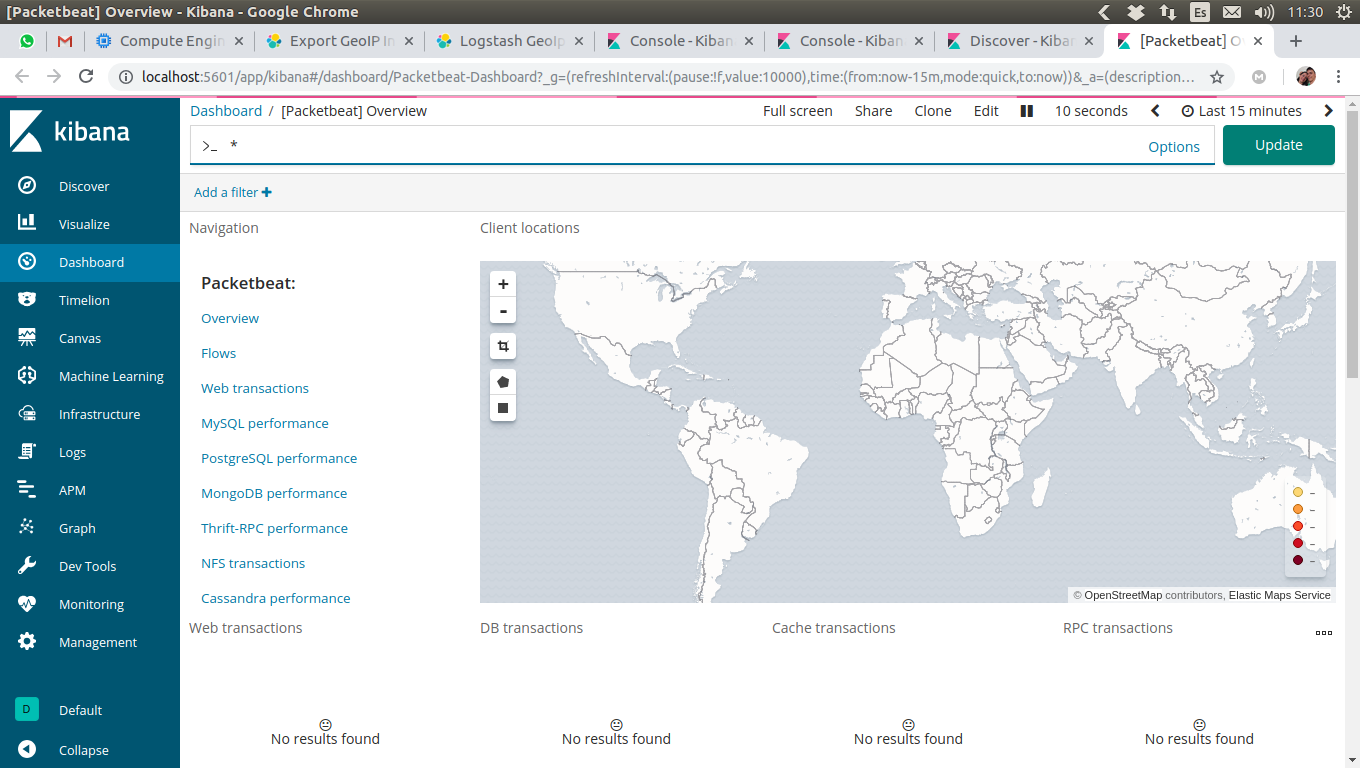Click the Kibana logo

click(x=69, y=131)
